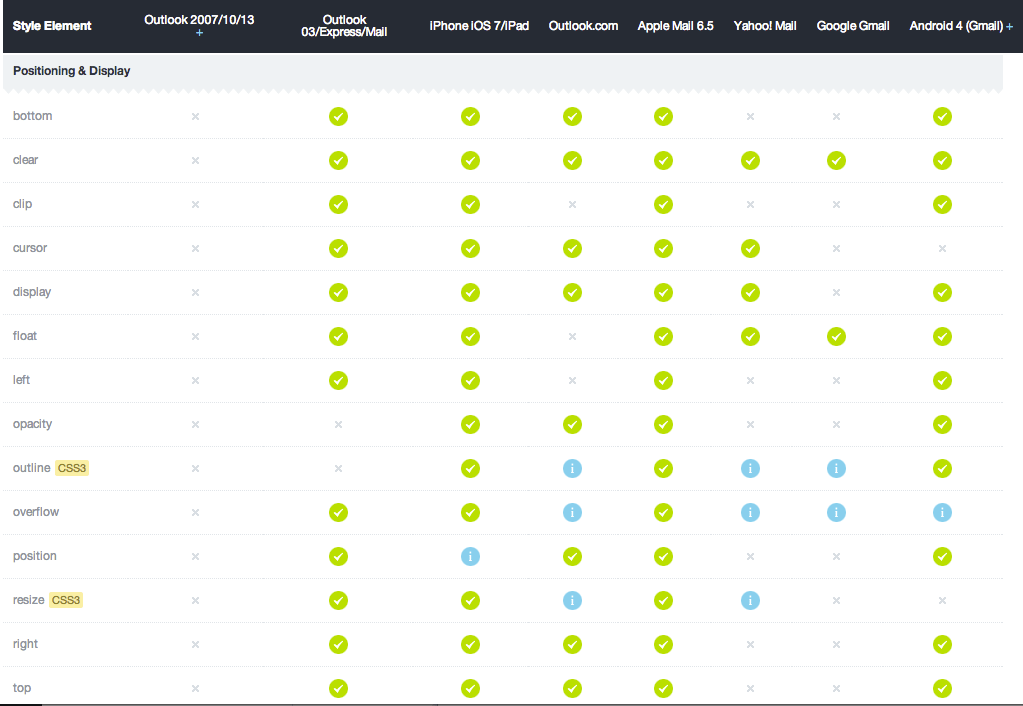This screenshot has height=706, width=1023.
Task: Click left checkmark under Android 4 (Gmail)
Action: (942, 380)
